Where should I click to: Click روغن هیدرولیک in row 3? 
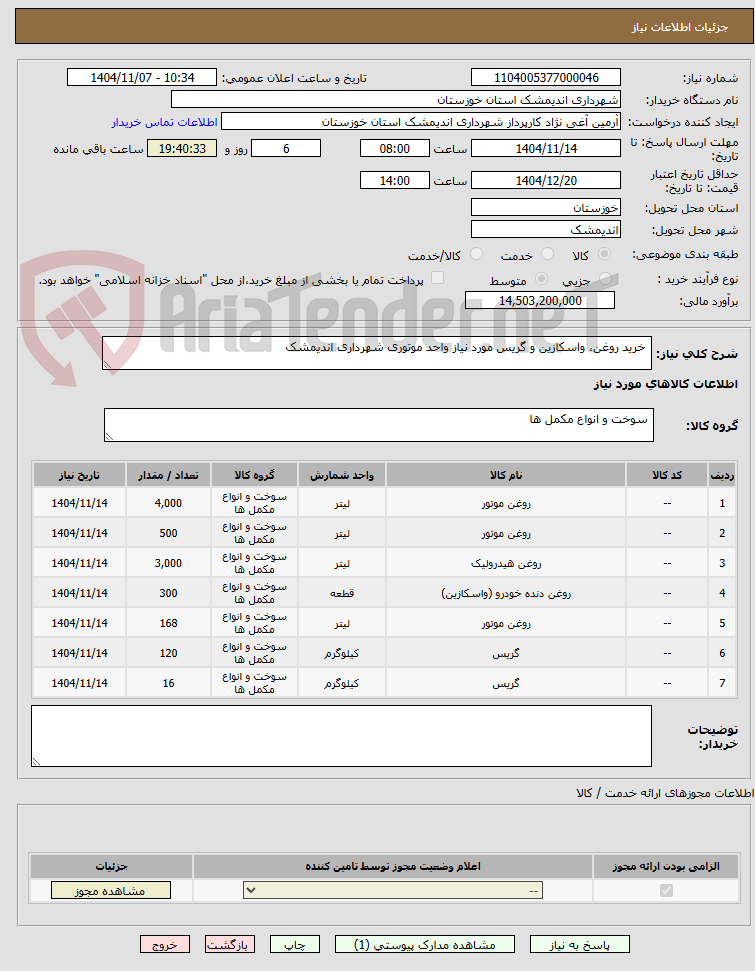coord(505,564)
